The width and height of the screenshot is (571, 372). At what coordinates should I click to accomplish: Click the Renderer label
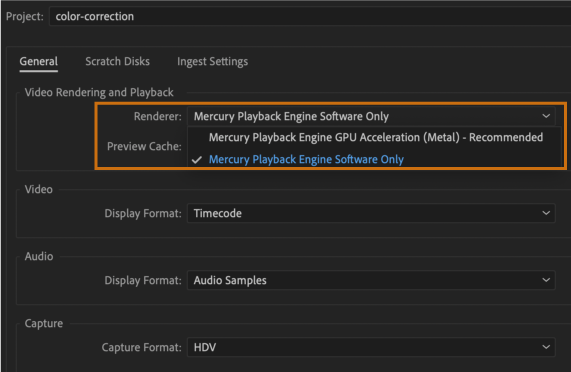coord(158,116)
